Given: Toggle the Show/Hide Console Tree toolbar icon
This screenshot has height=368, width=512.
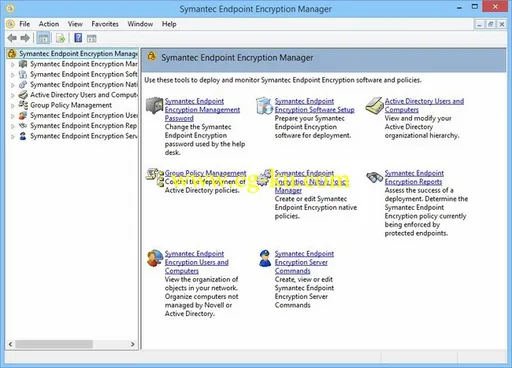Looking at the screenshot, I should [x=43, y=38].
